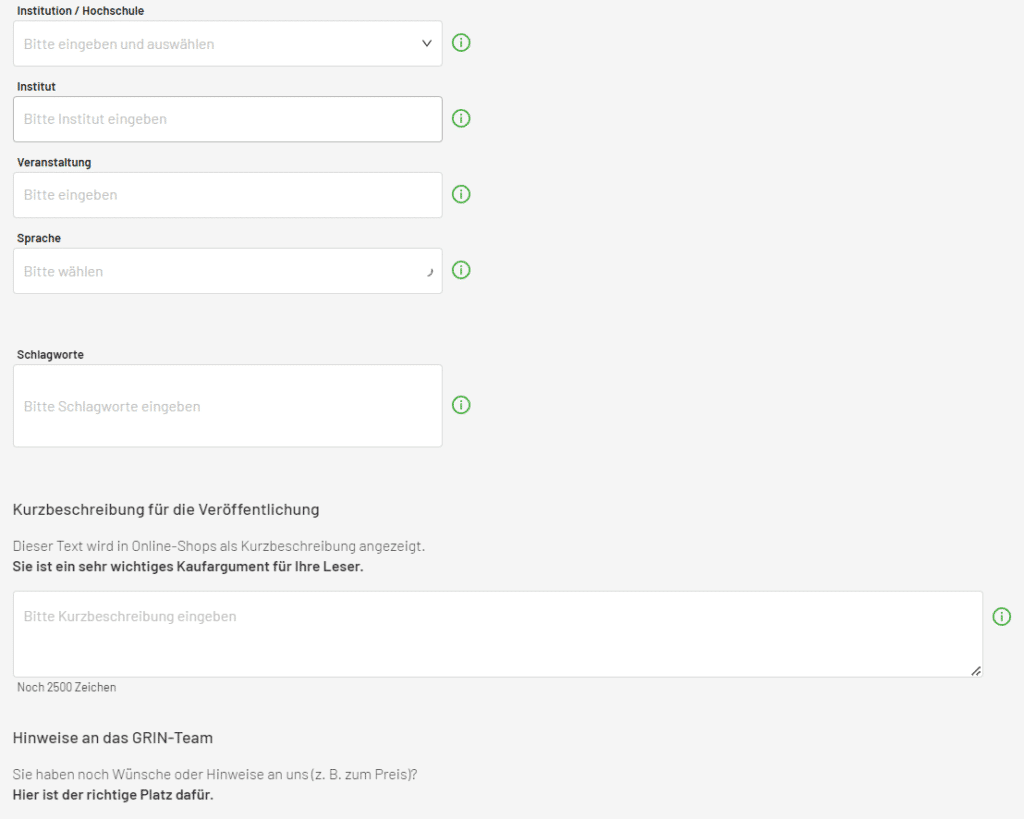Click the 'Schlagworte' field label
Screen dimensions: 1024x819
point(50,355)
